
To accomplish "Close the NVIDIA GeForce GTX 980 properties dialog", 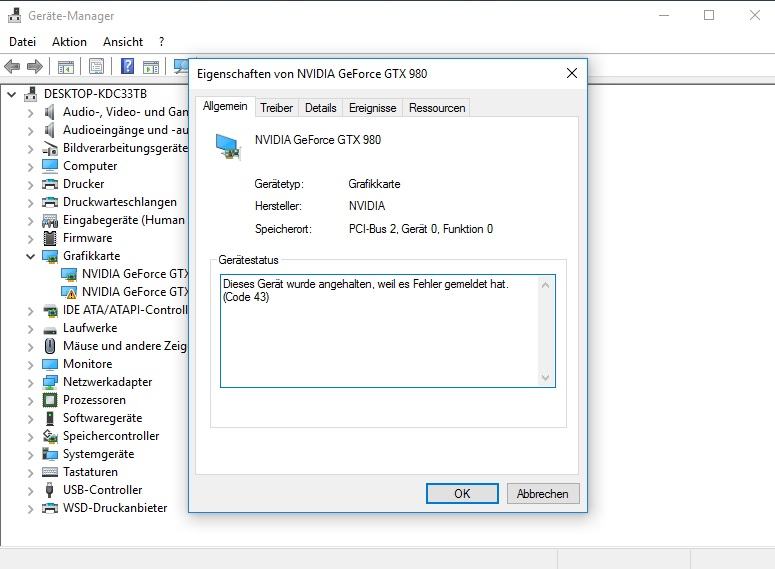I will point(572,74).
